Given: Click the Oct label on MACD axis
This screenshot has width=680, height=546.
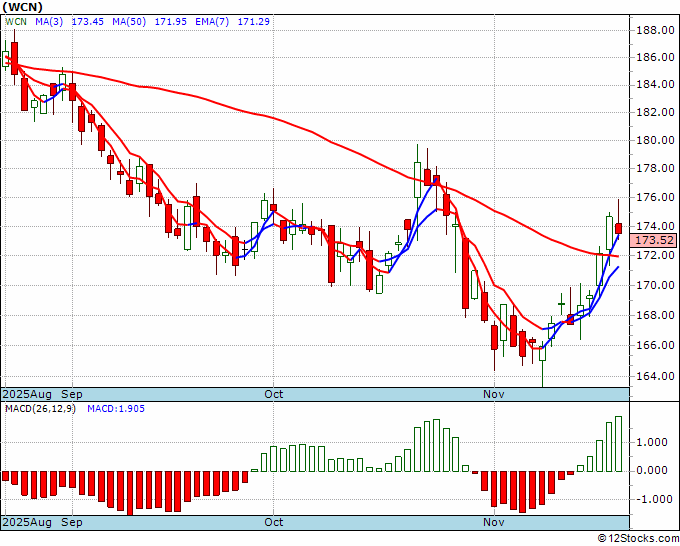Looking at the screenshot, I should click(274, 522).
